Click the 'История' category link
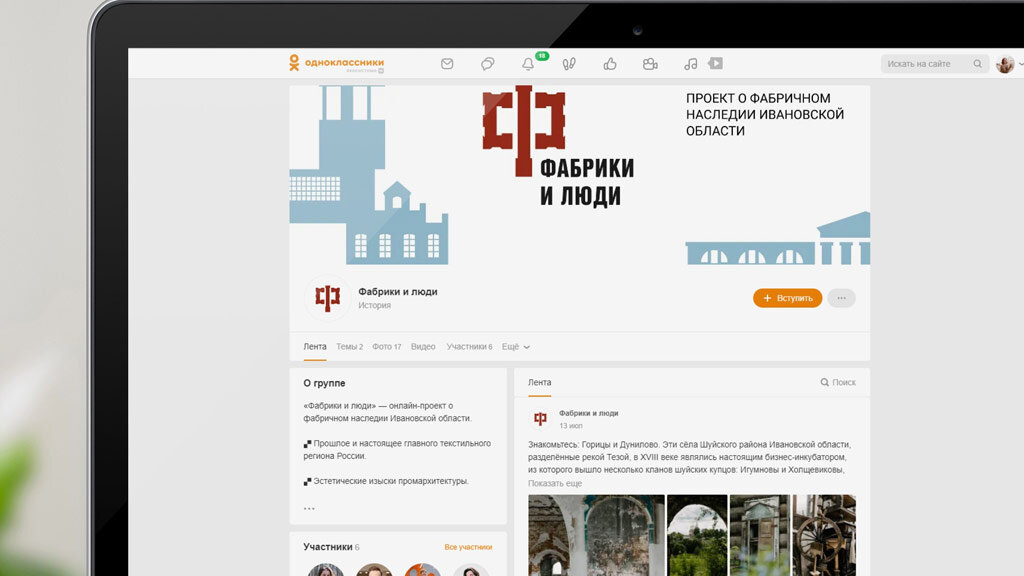This screenshot has height=576, width=1024. point(374,305)
